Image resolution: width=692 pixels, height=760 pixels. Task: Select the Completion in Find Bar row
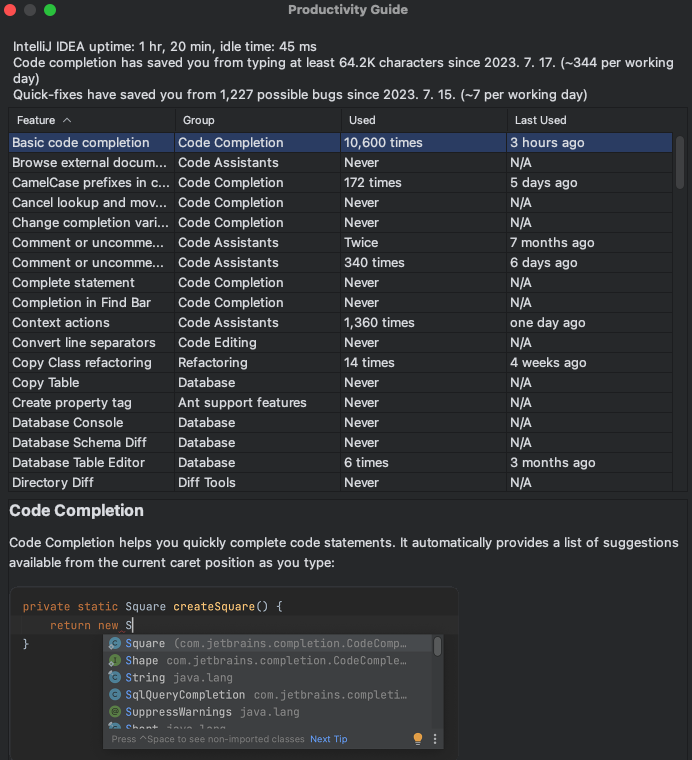point(340,302)
